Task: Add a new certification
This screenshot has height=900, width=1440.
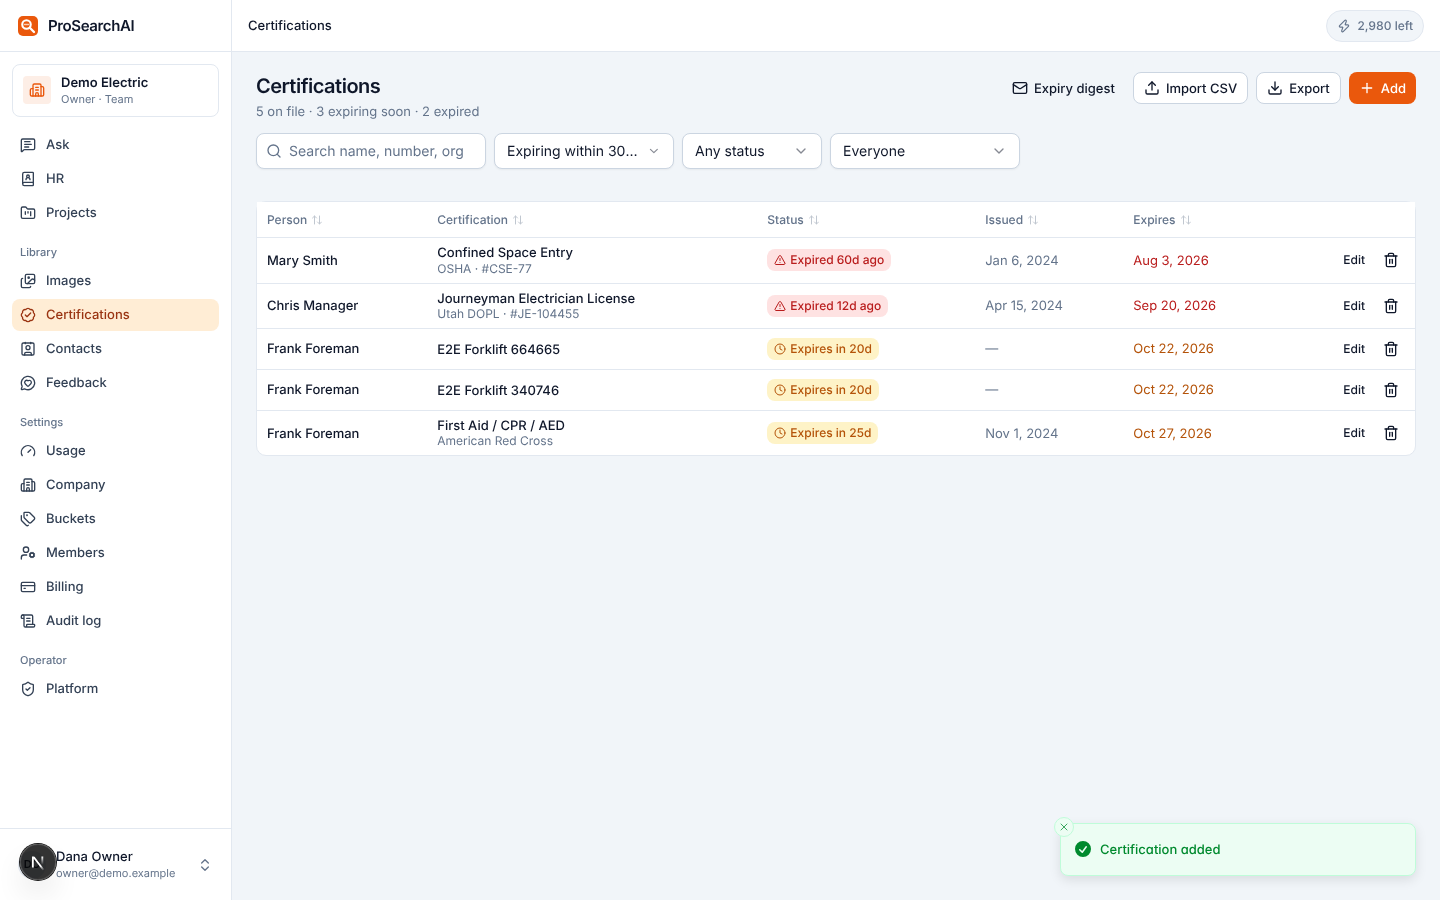Action: [x=1382, y=88]
